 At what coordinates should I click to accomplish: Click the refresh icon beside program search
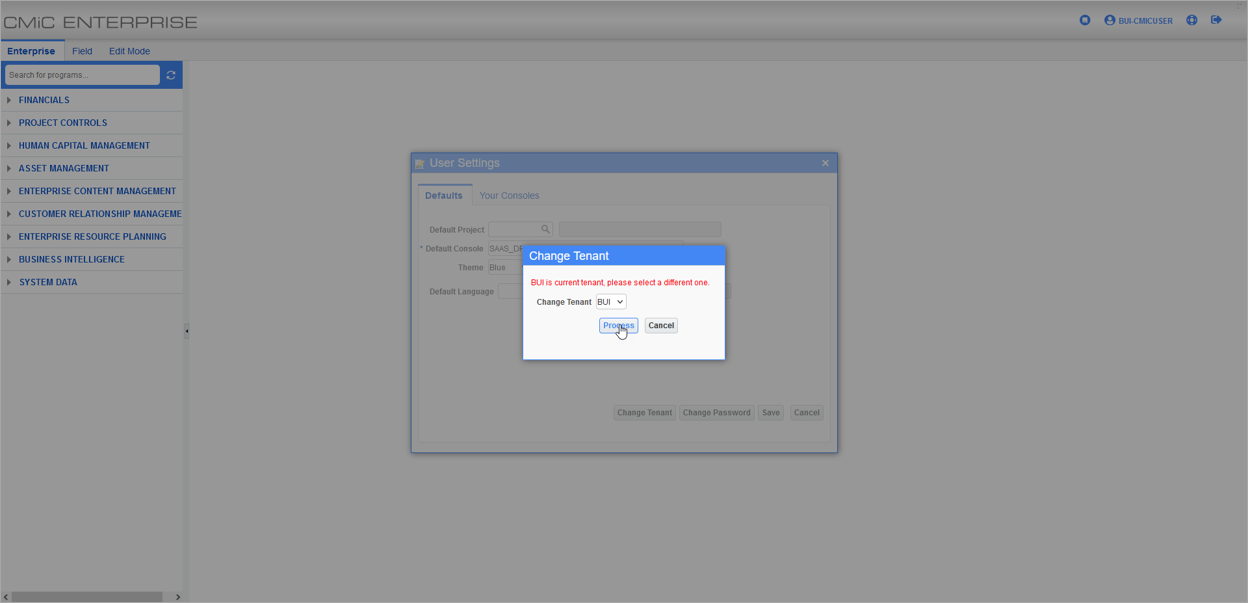coord(171,75)
